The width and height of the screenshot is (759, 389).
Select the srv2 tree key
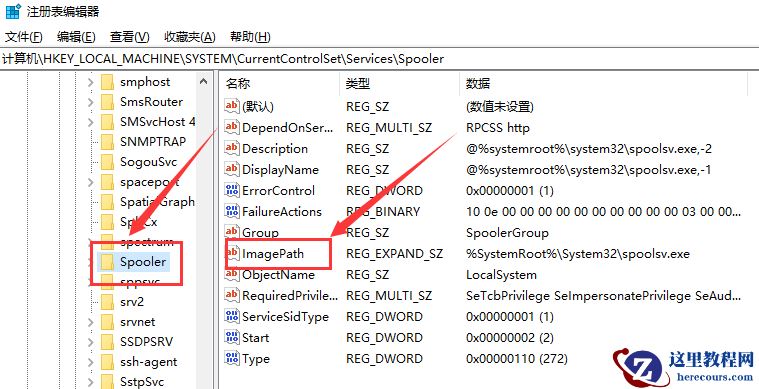pyautogui.click(x=132, y=302)
